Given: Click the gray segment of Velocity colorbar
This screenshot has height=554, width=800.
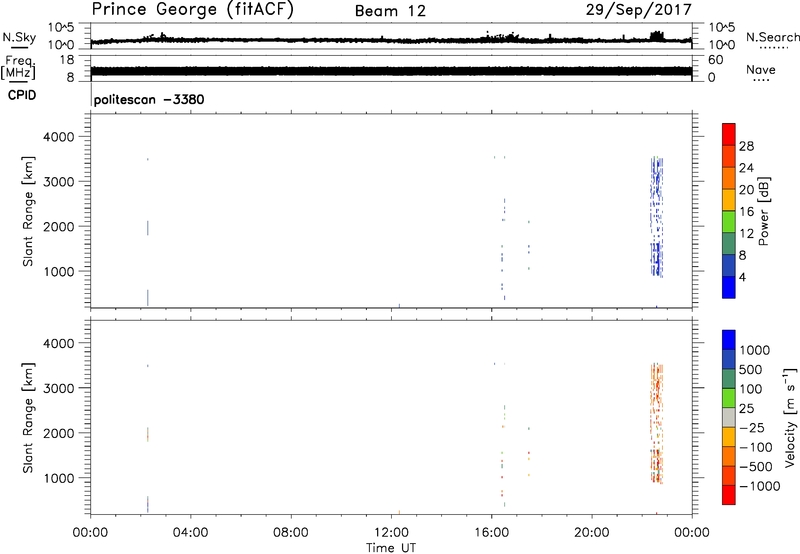Looking at the screenshot, I should [729, 417].
